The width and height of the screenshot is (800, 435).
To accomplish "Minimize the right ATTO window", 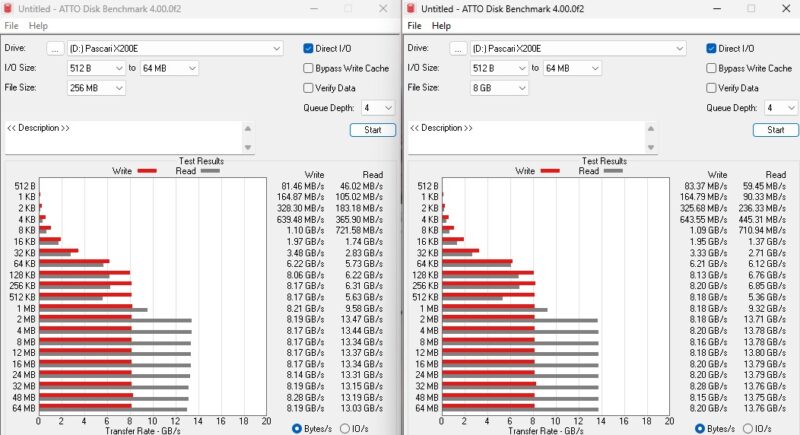I will [717, 9].
